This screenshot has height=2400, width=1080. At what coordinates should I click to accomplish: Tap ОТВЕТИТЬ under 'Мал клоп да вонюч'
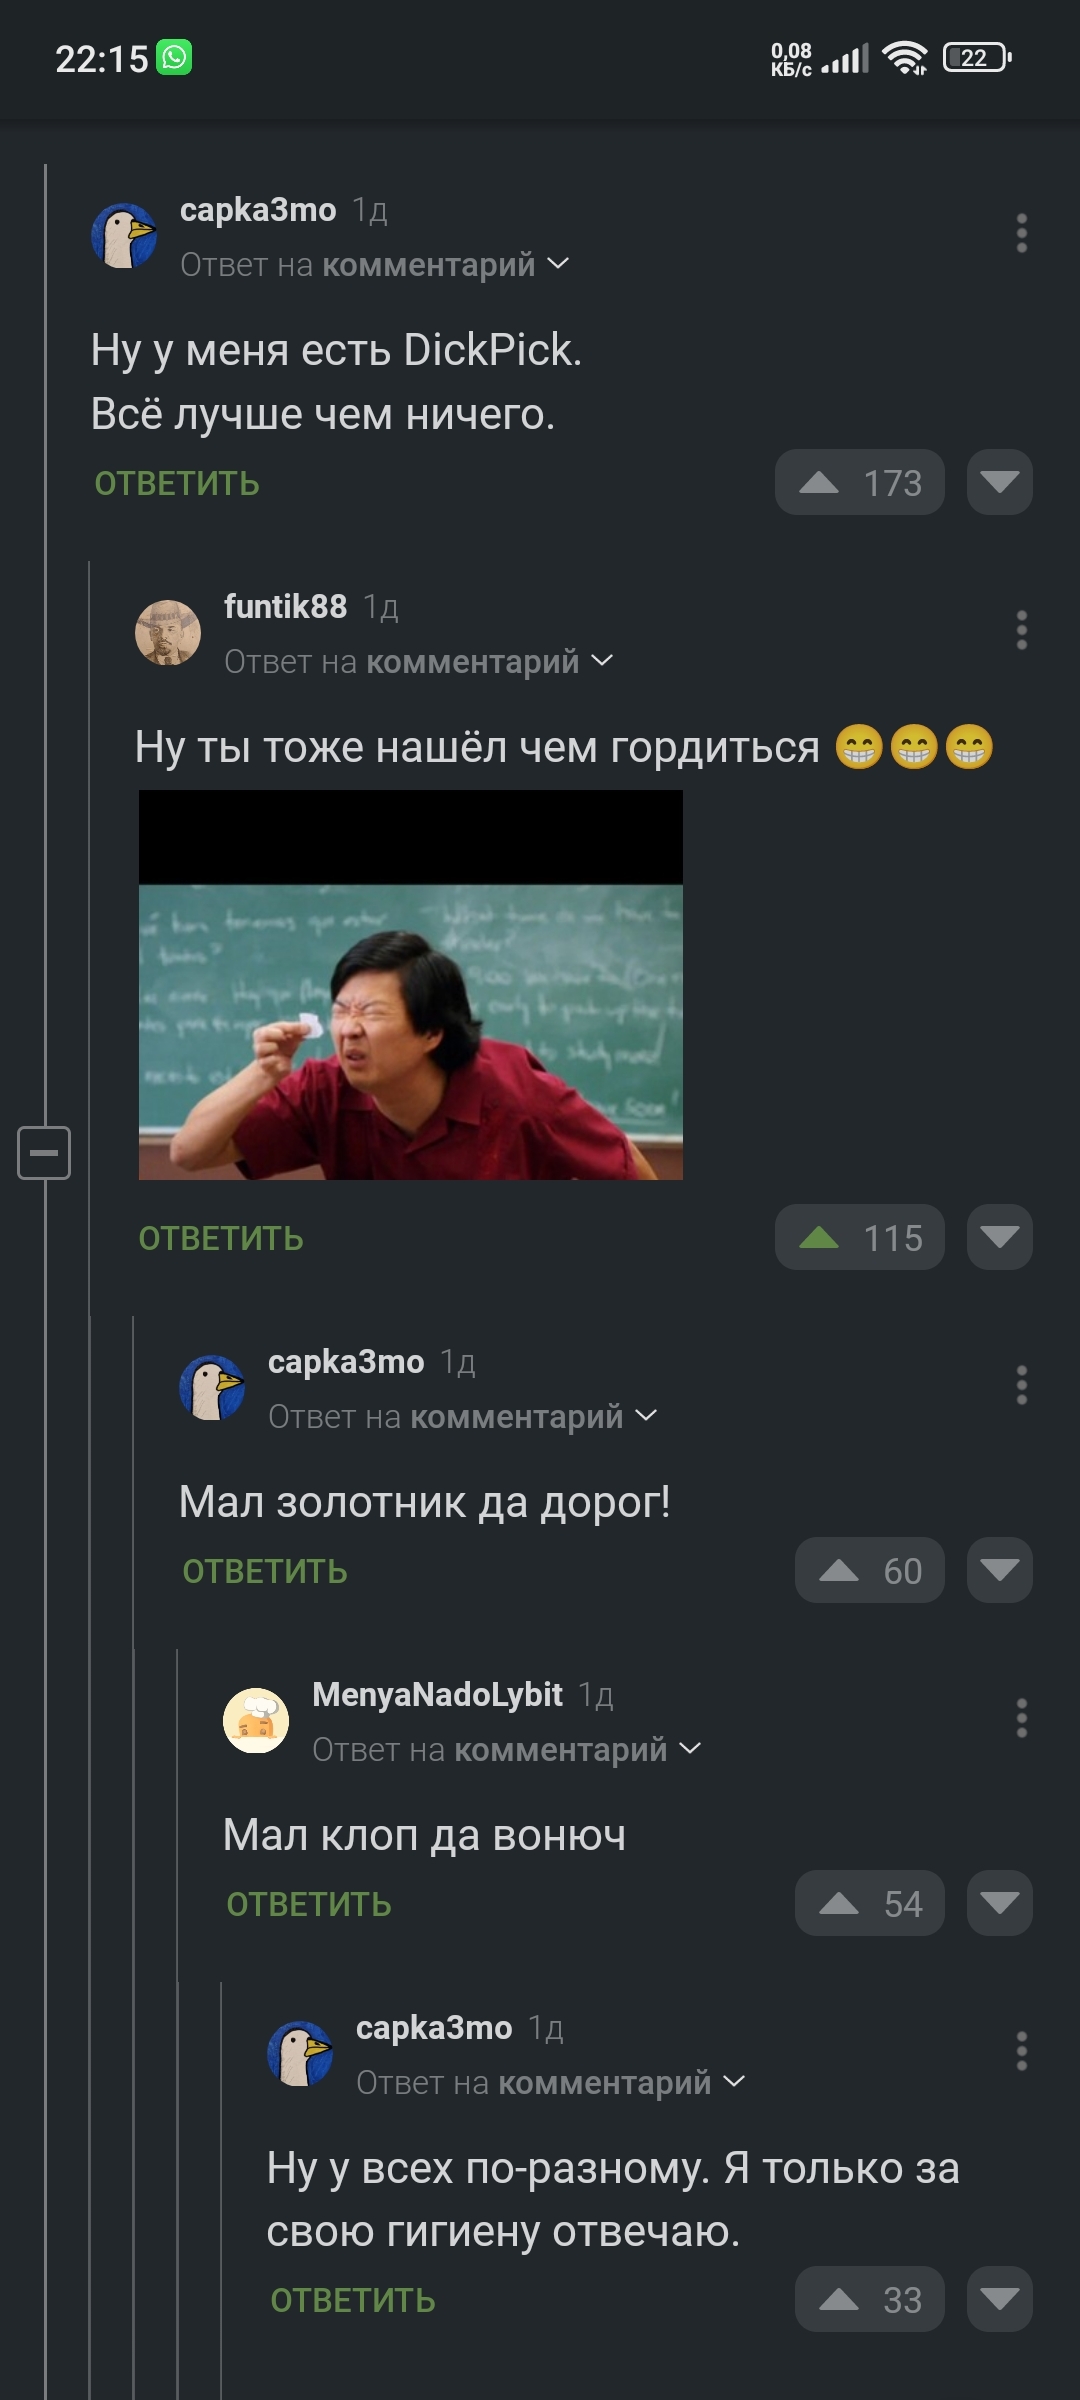pyautogui.click(x=309, y=1905)
